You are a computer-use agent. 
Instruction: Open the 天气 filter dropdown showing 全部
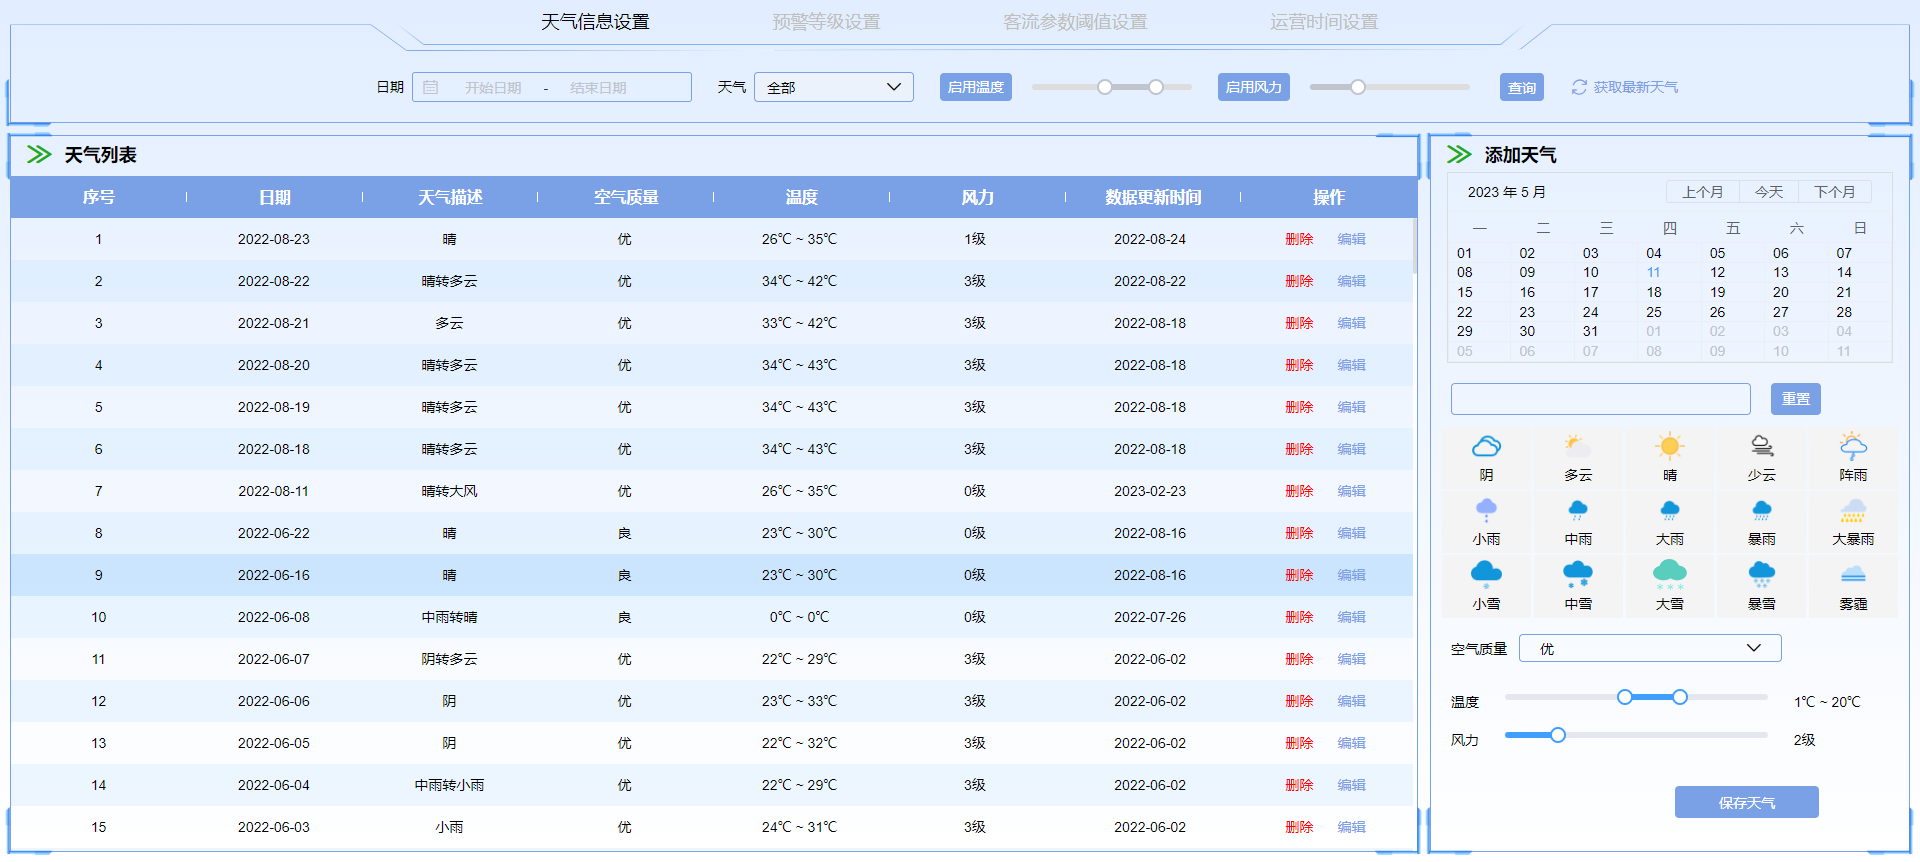tap(833, 87)
